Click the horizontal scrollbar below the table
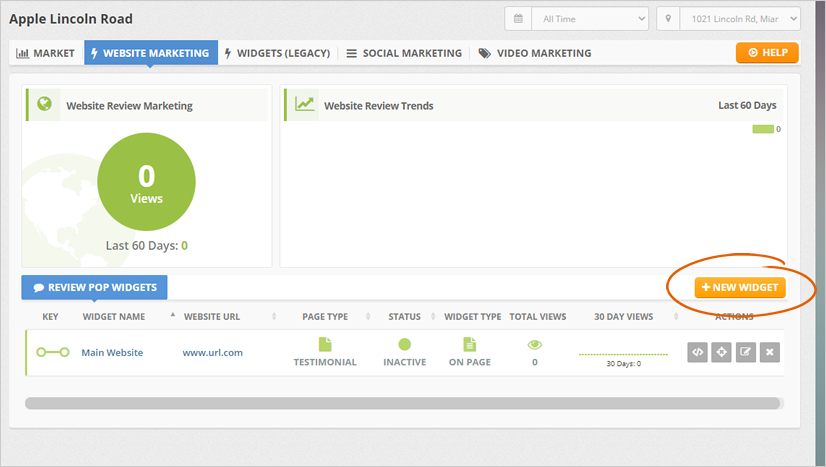 point(402,403)
